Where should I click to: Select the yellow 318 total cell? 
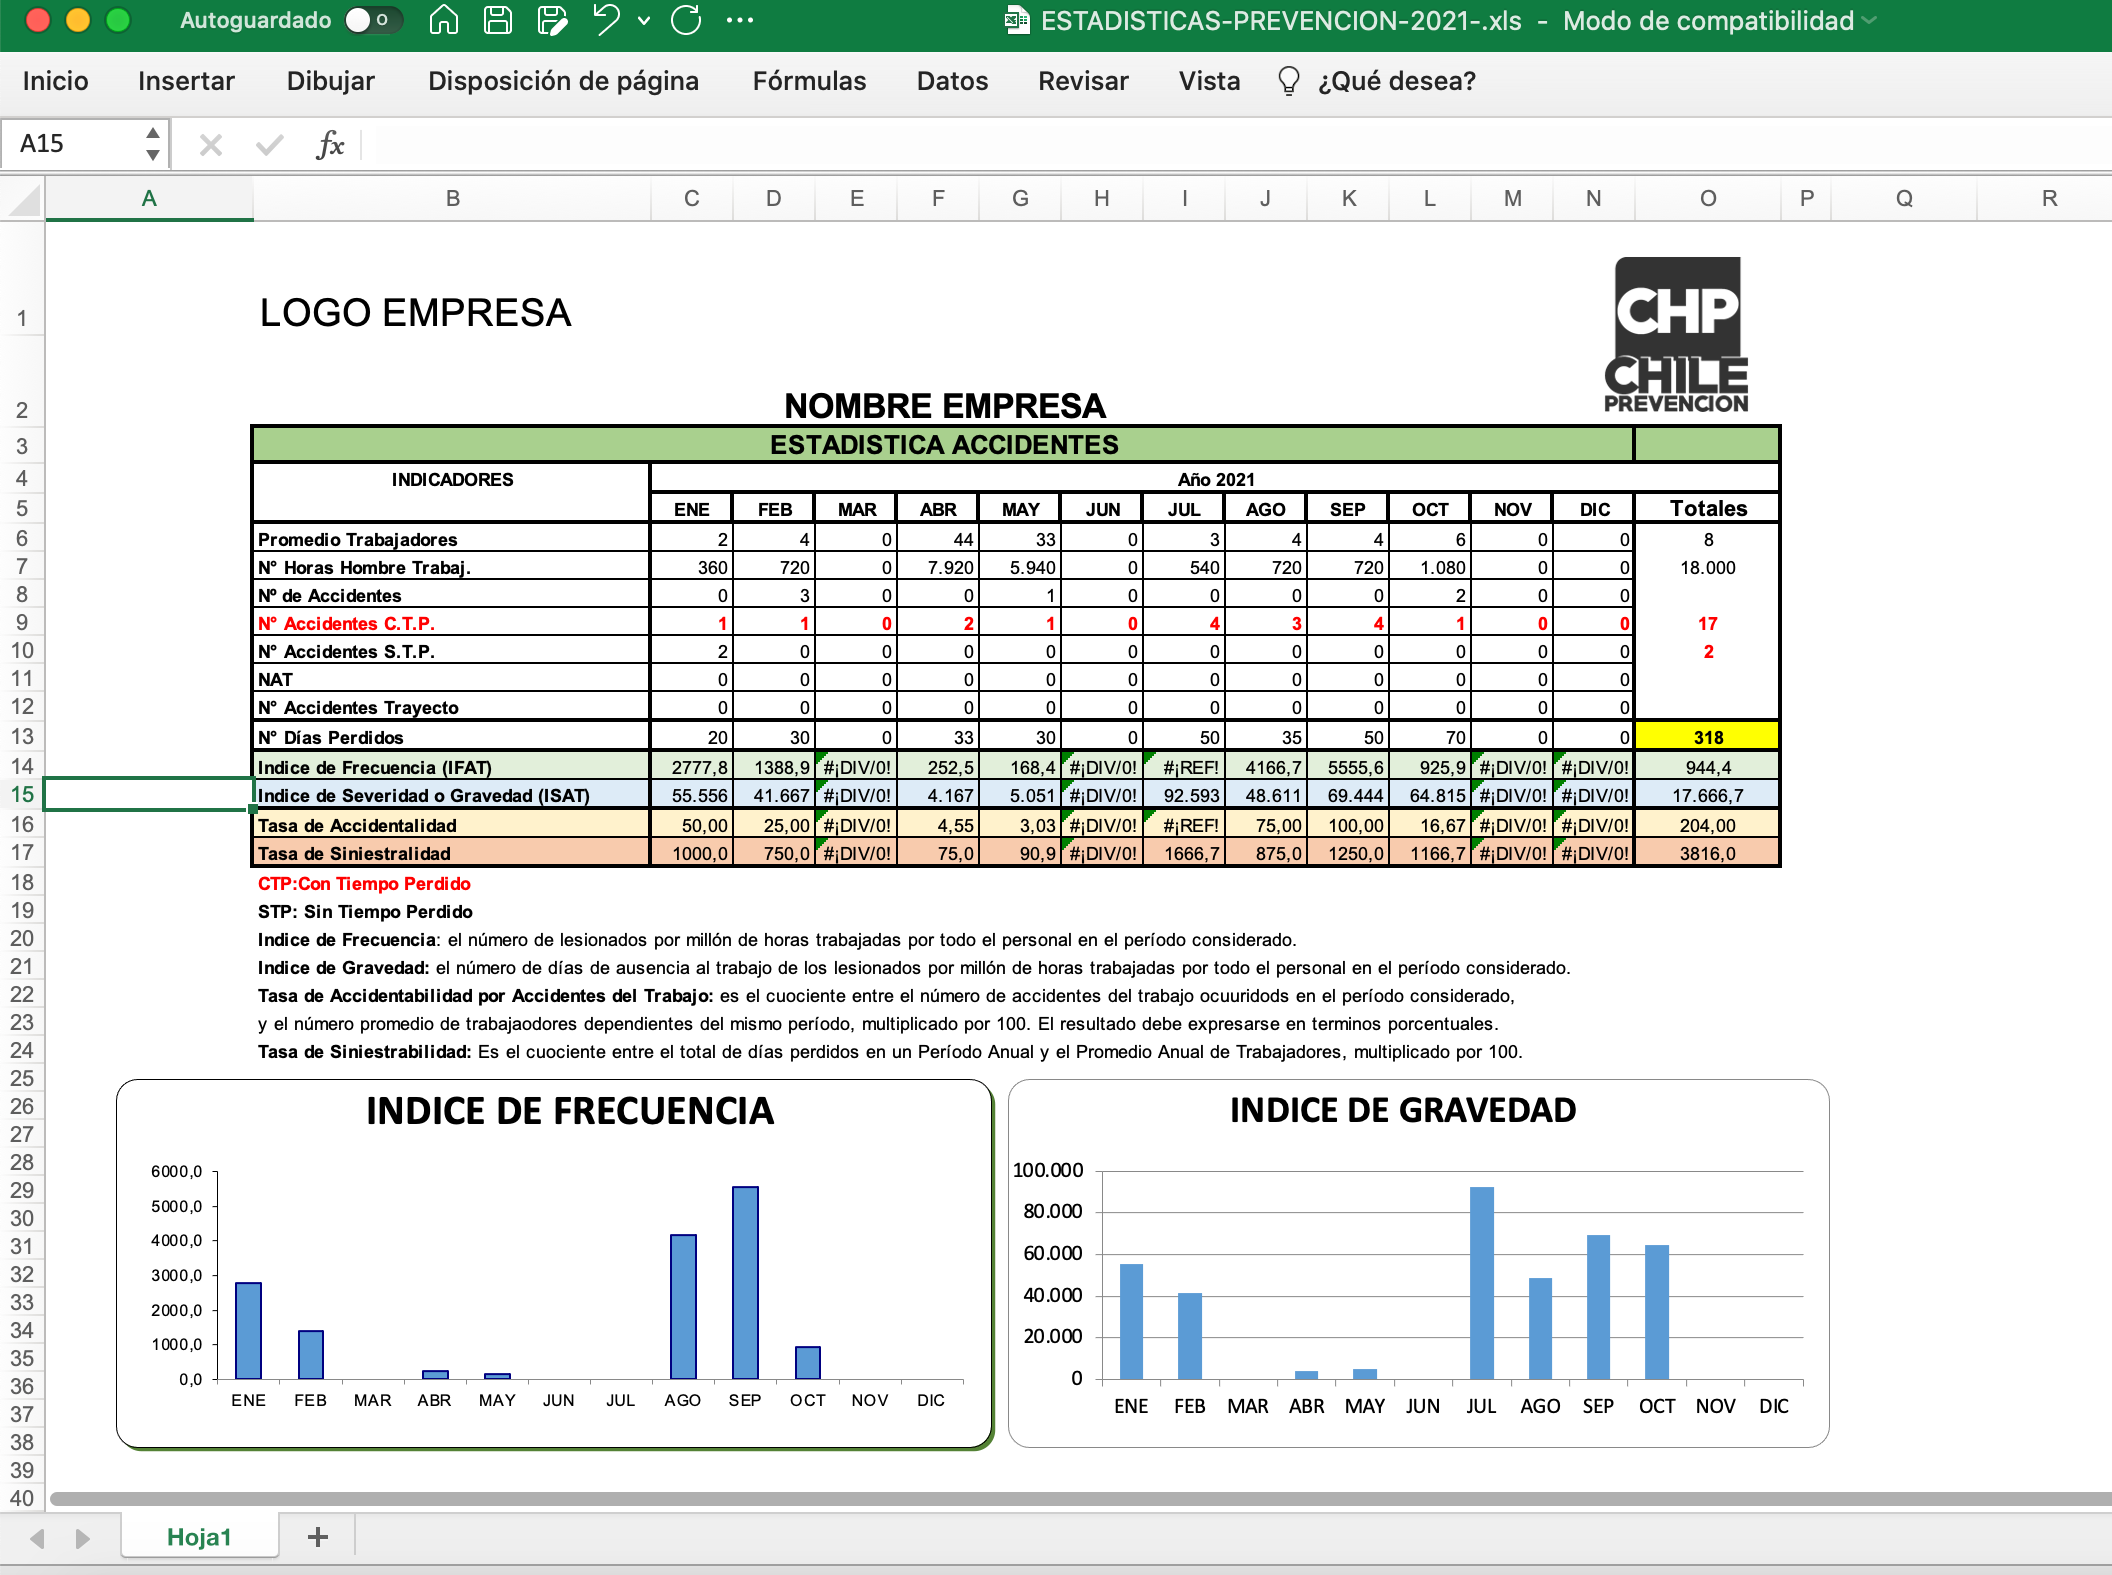(x=1707, y=737)
